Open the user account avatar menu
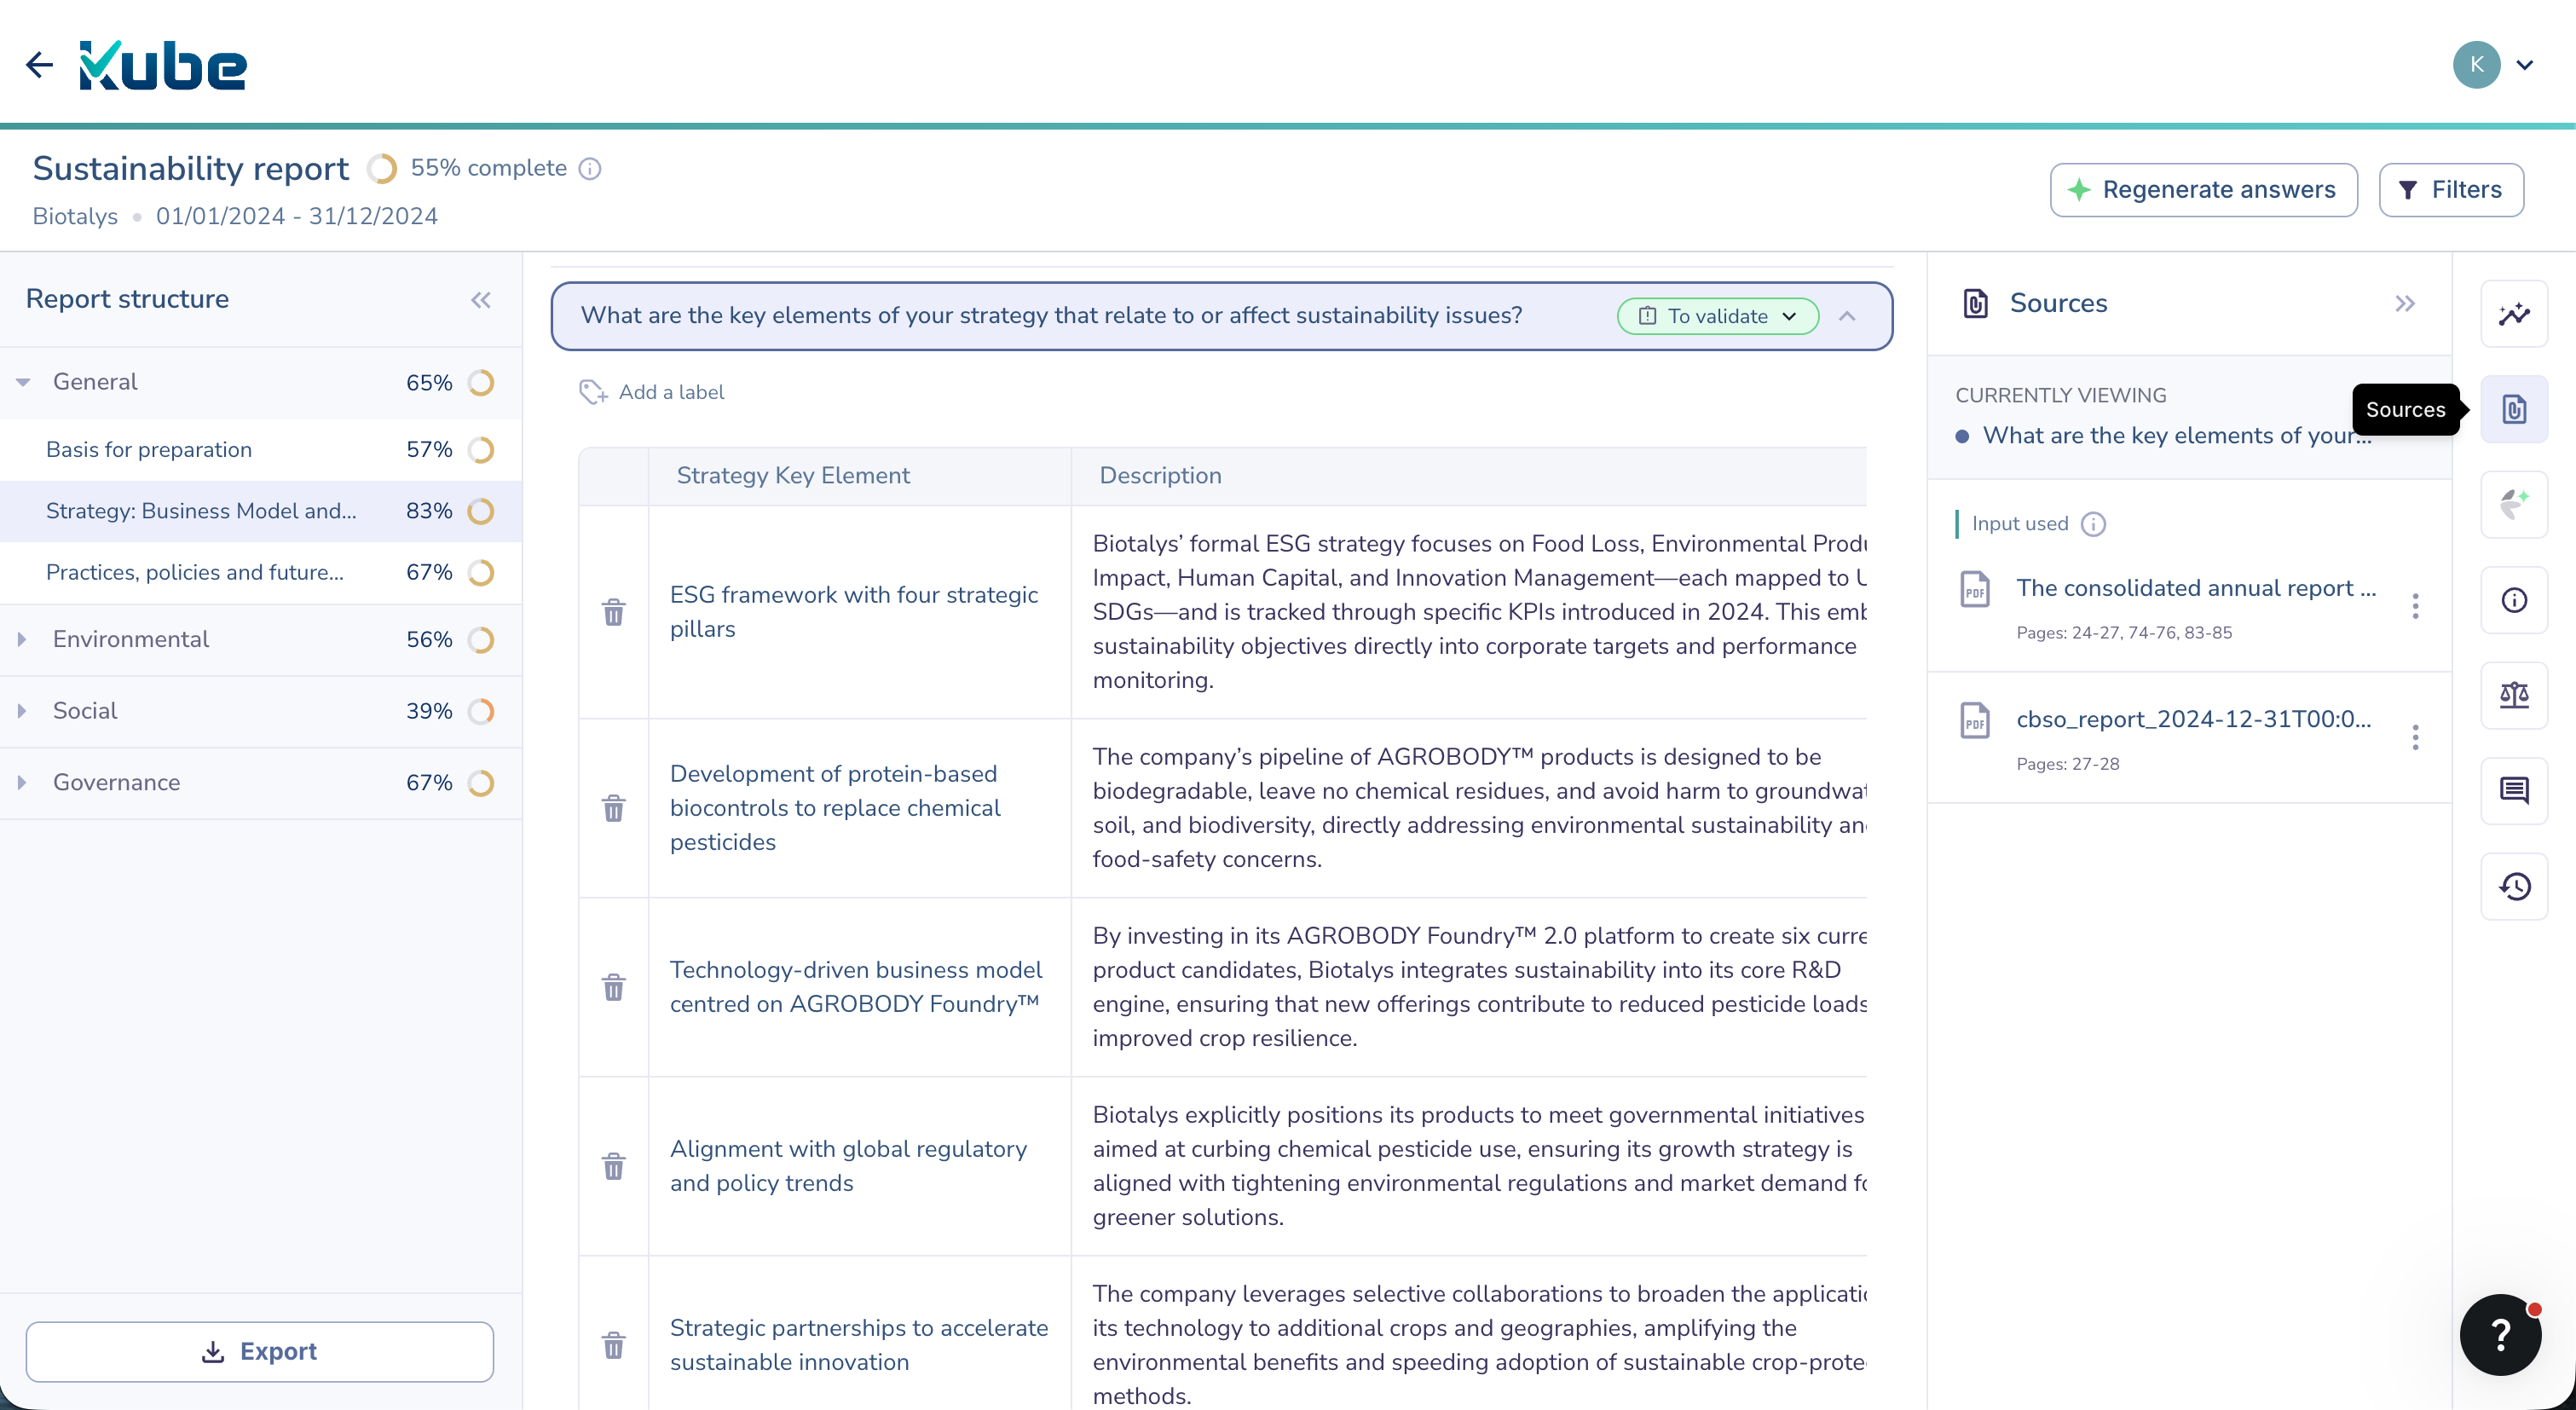The height and width of the screenshot is (1410, 2576). (2477, 64)
